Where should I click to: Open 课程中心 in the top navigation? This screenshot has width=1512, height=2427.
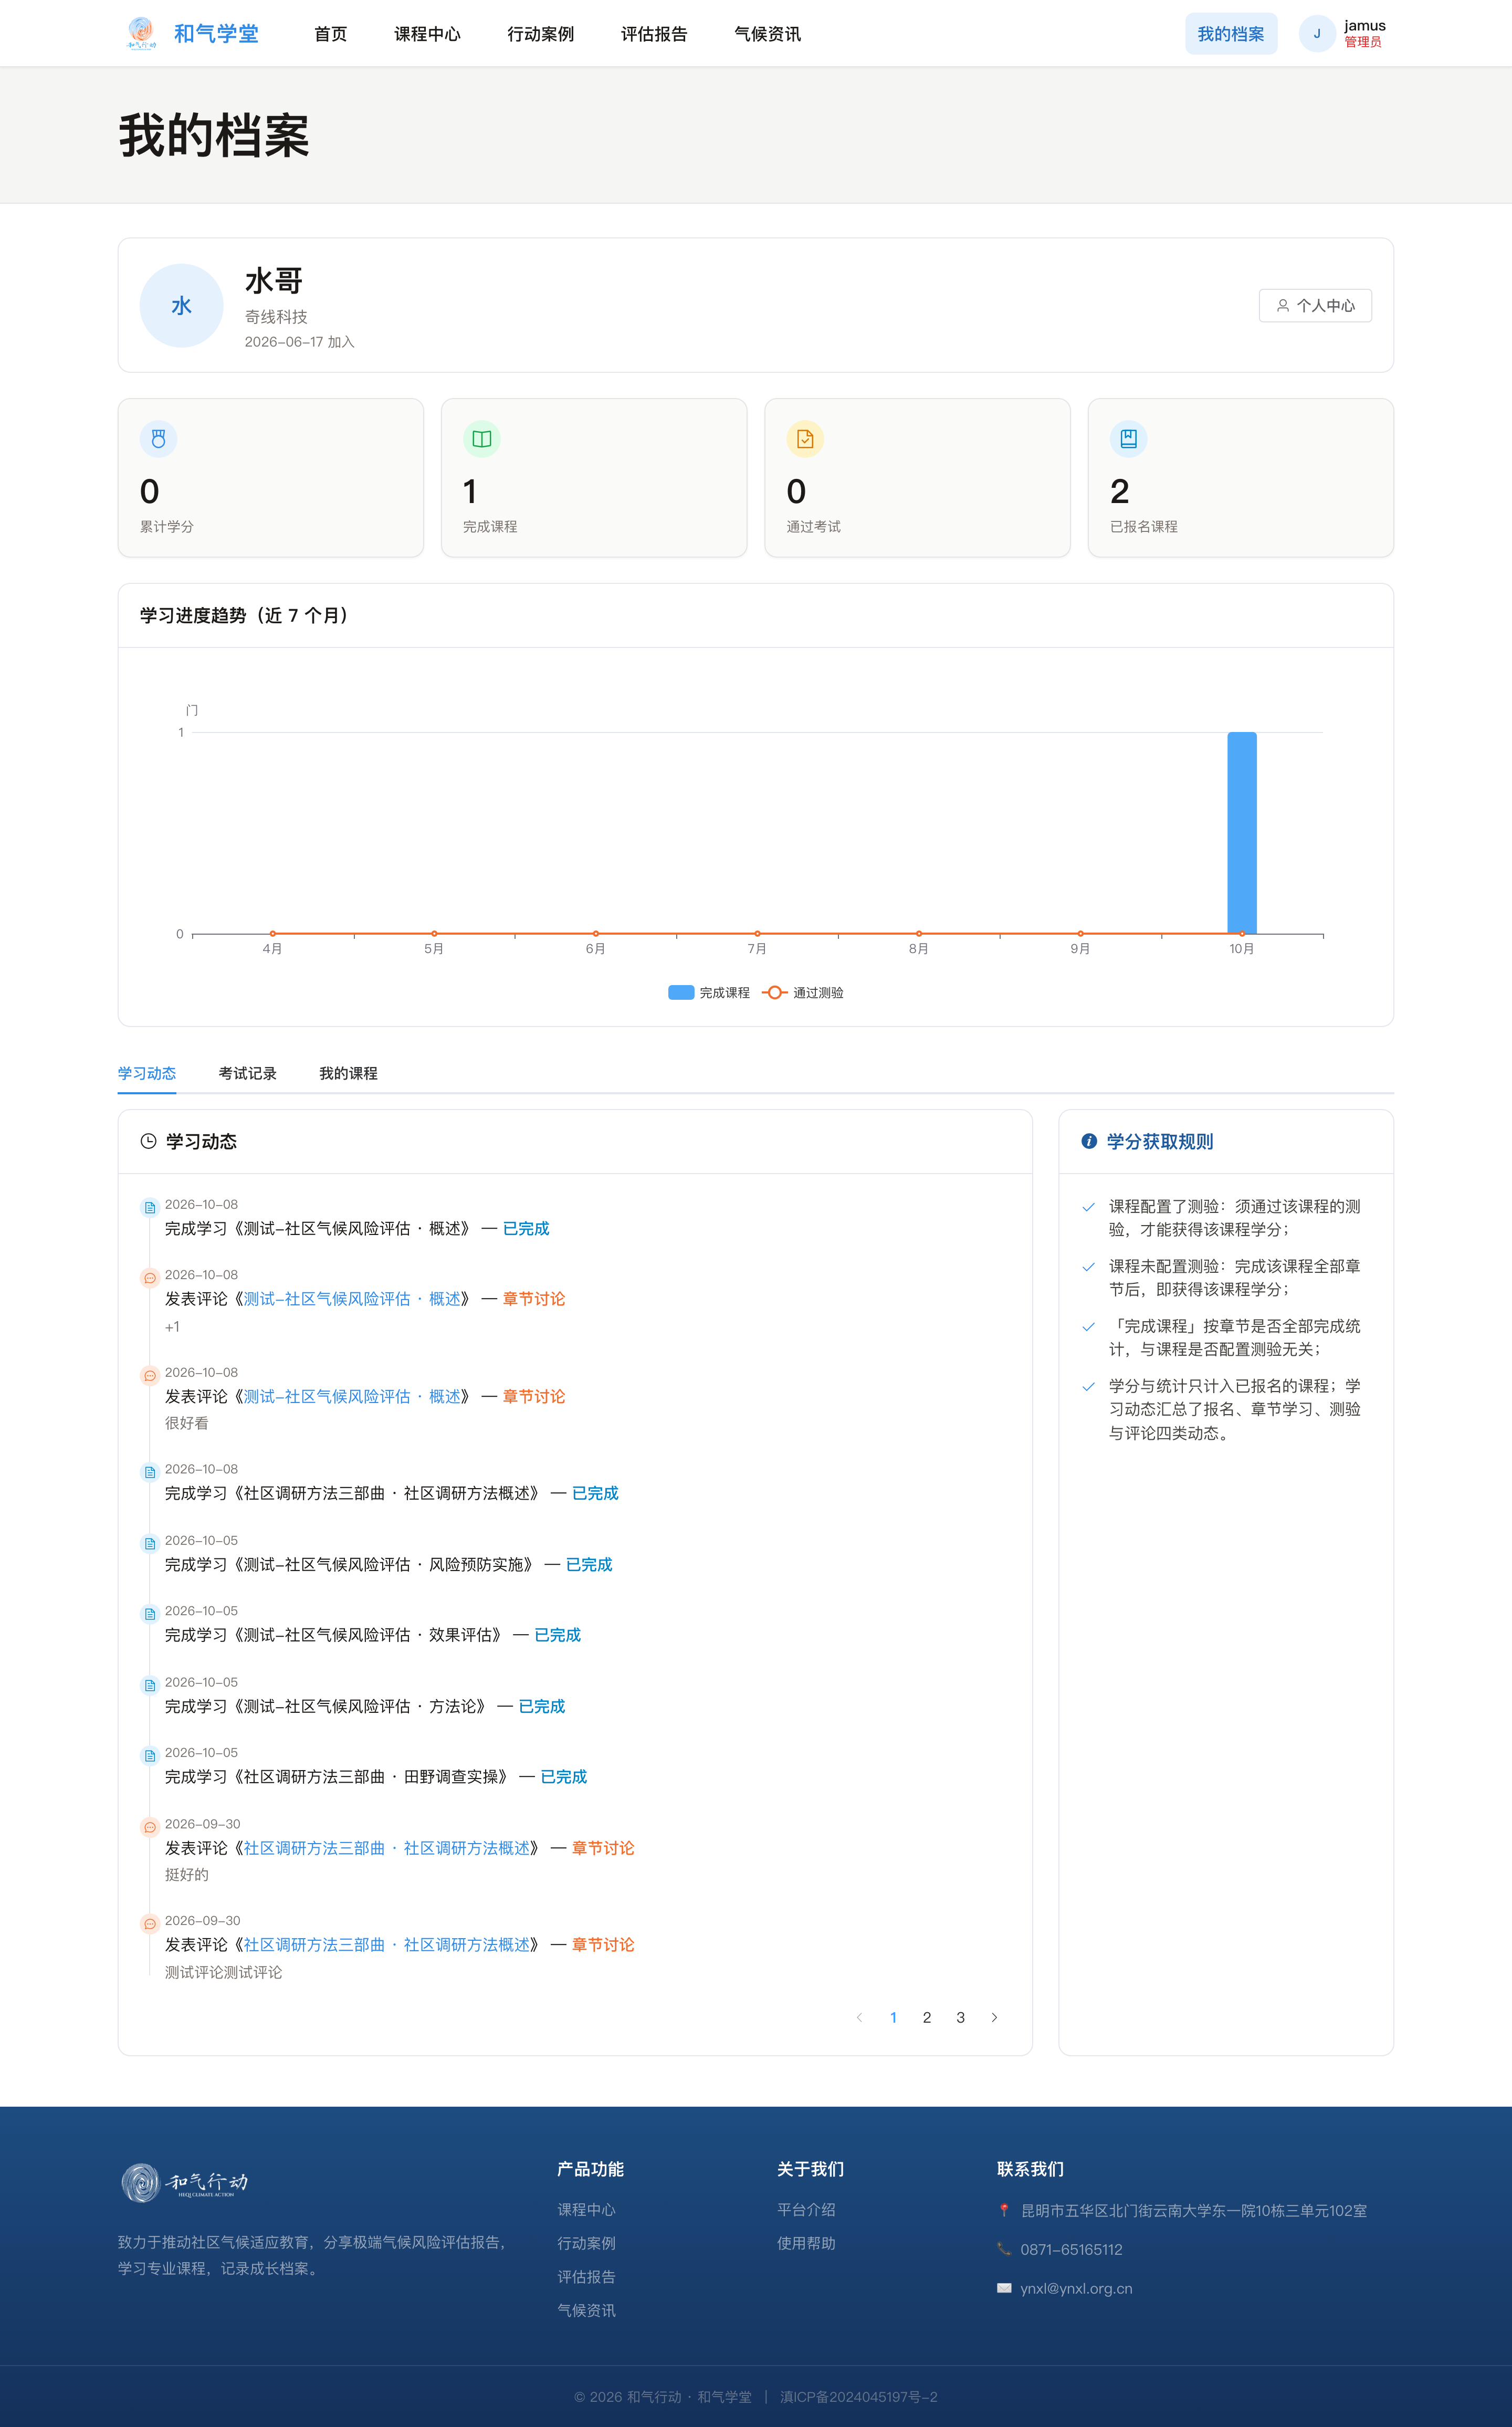point(427,34)
